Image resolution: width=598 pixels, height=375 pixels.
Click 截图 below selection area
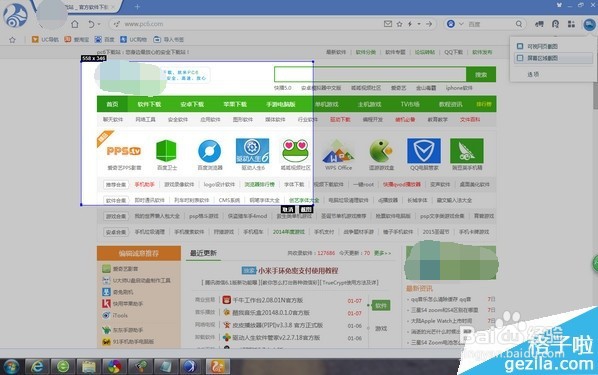306,209
